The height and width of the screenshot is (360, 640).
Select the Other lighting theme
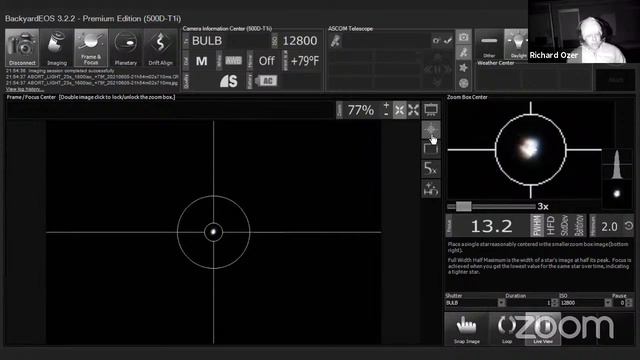489,44
